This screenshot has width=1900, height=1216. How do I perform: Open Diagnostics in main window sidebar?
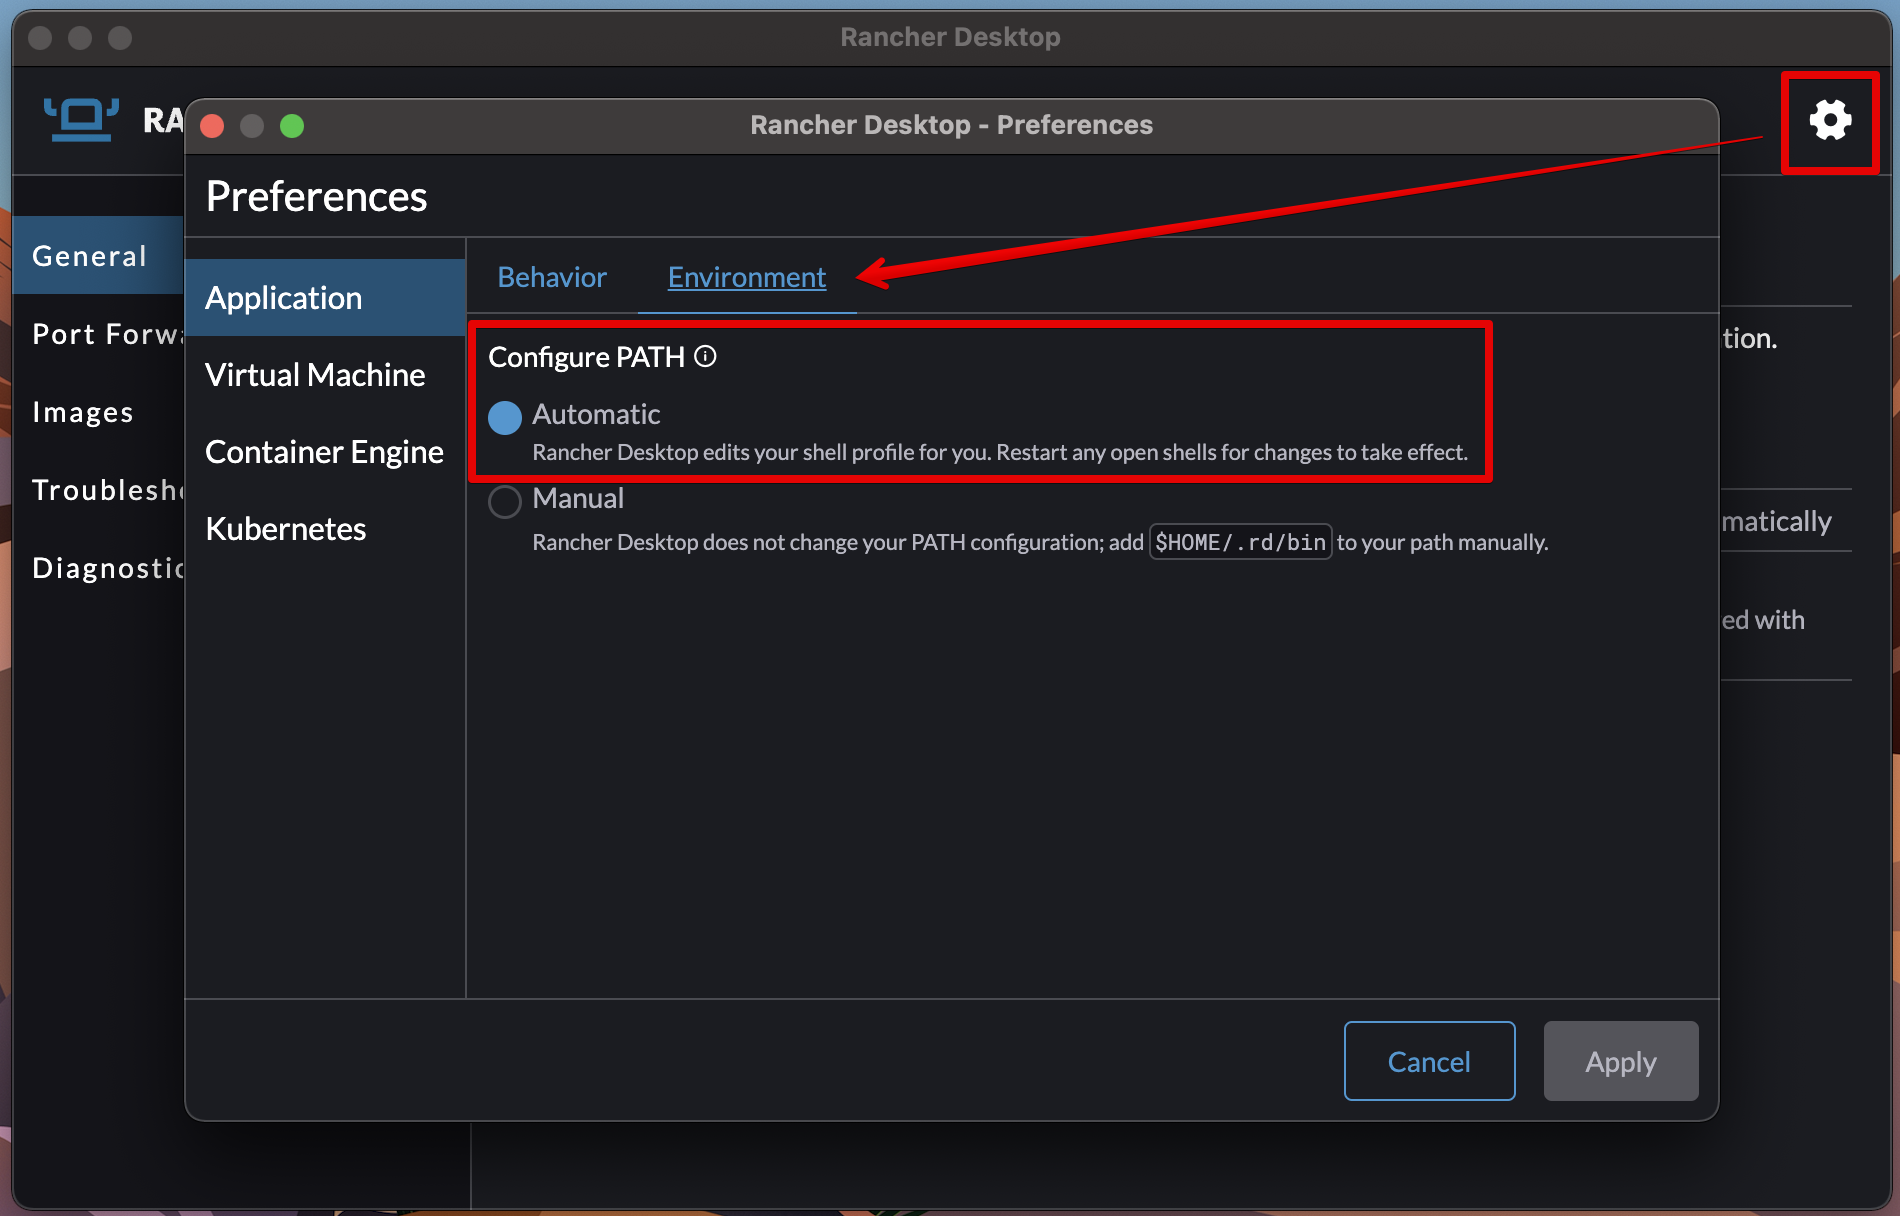(x=99, y=567)
